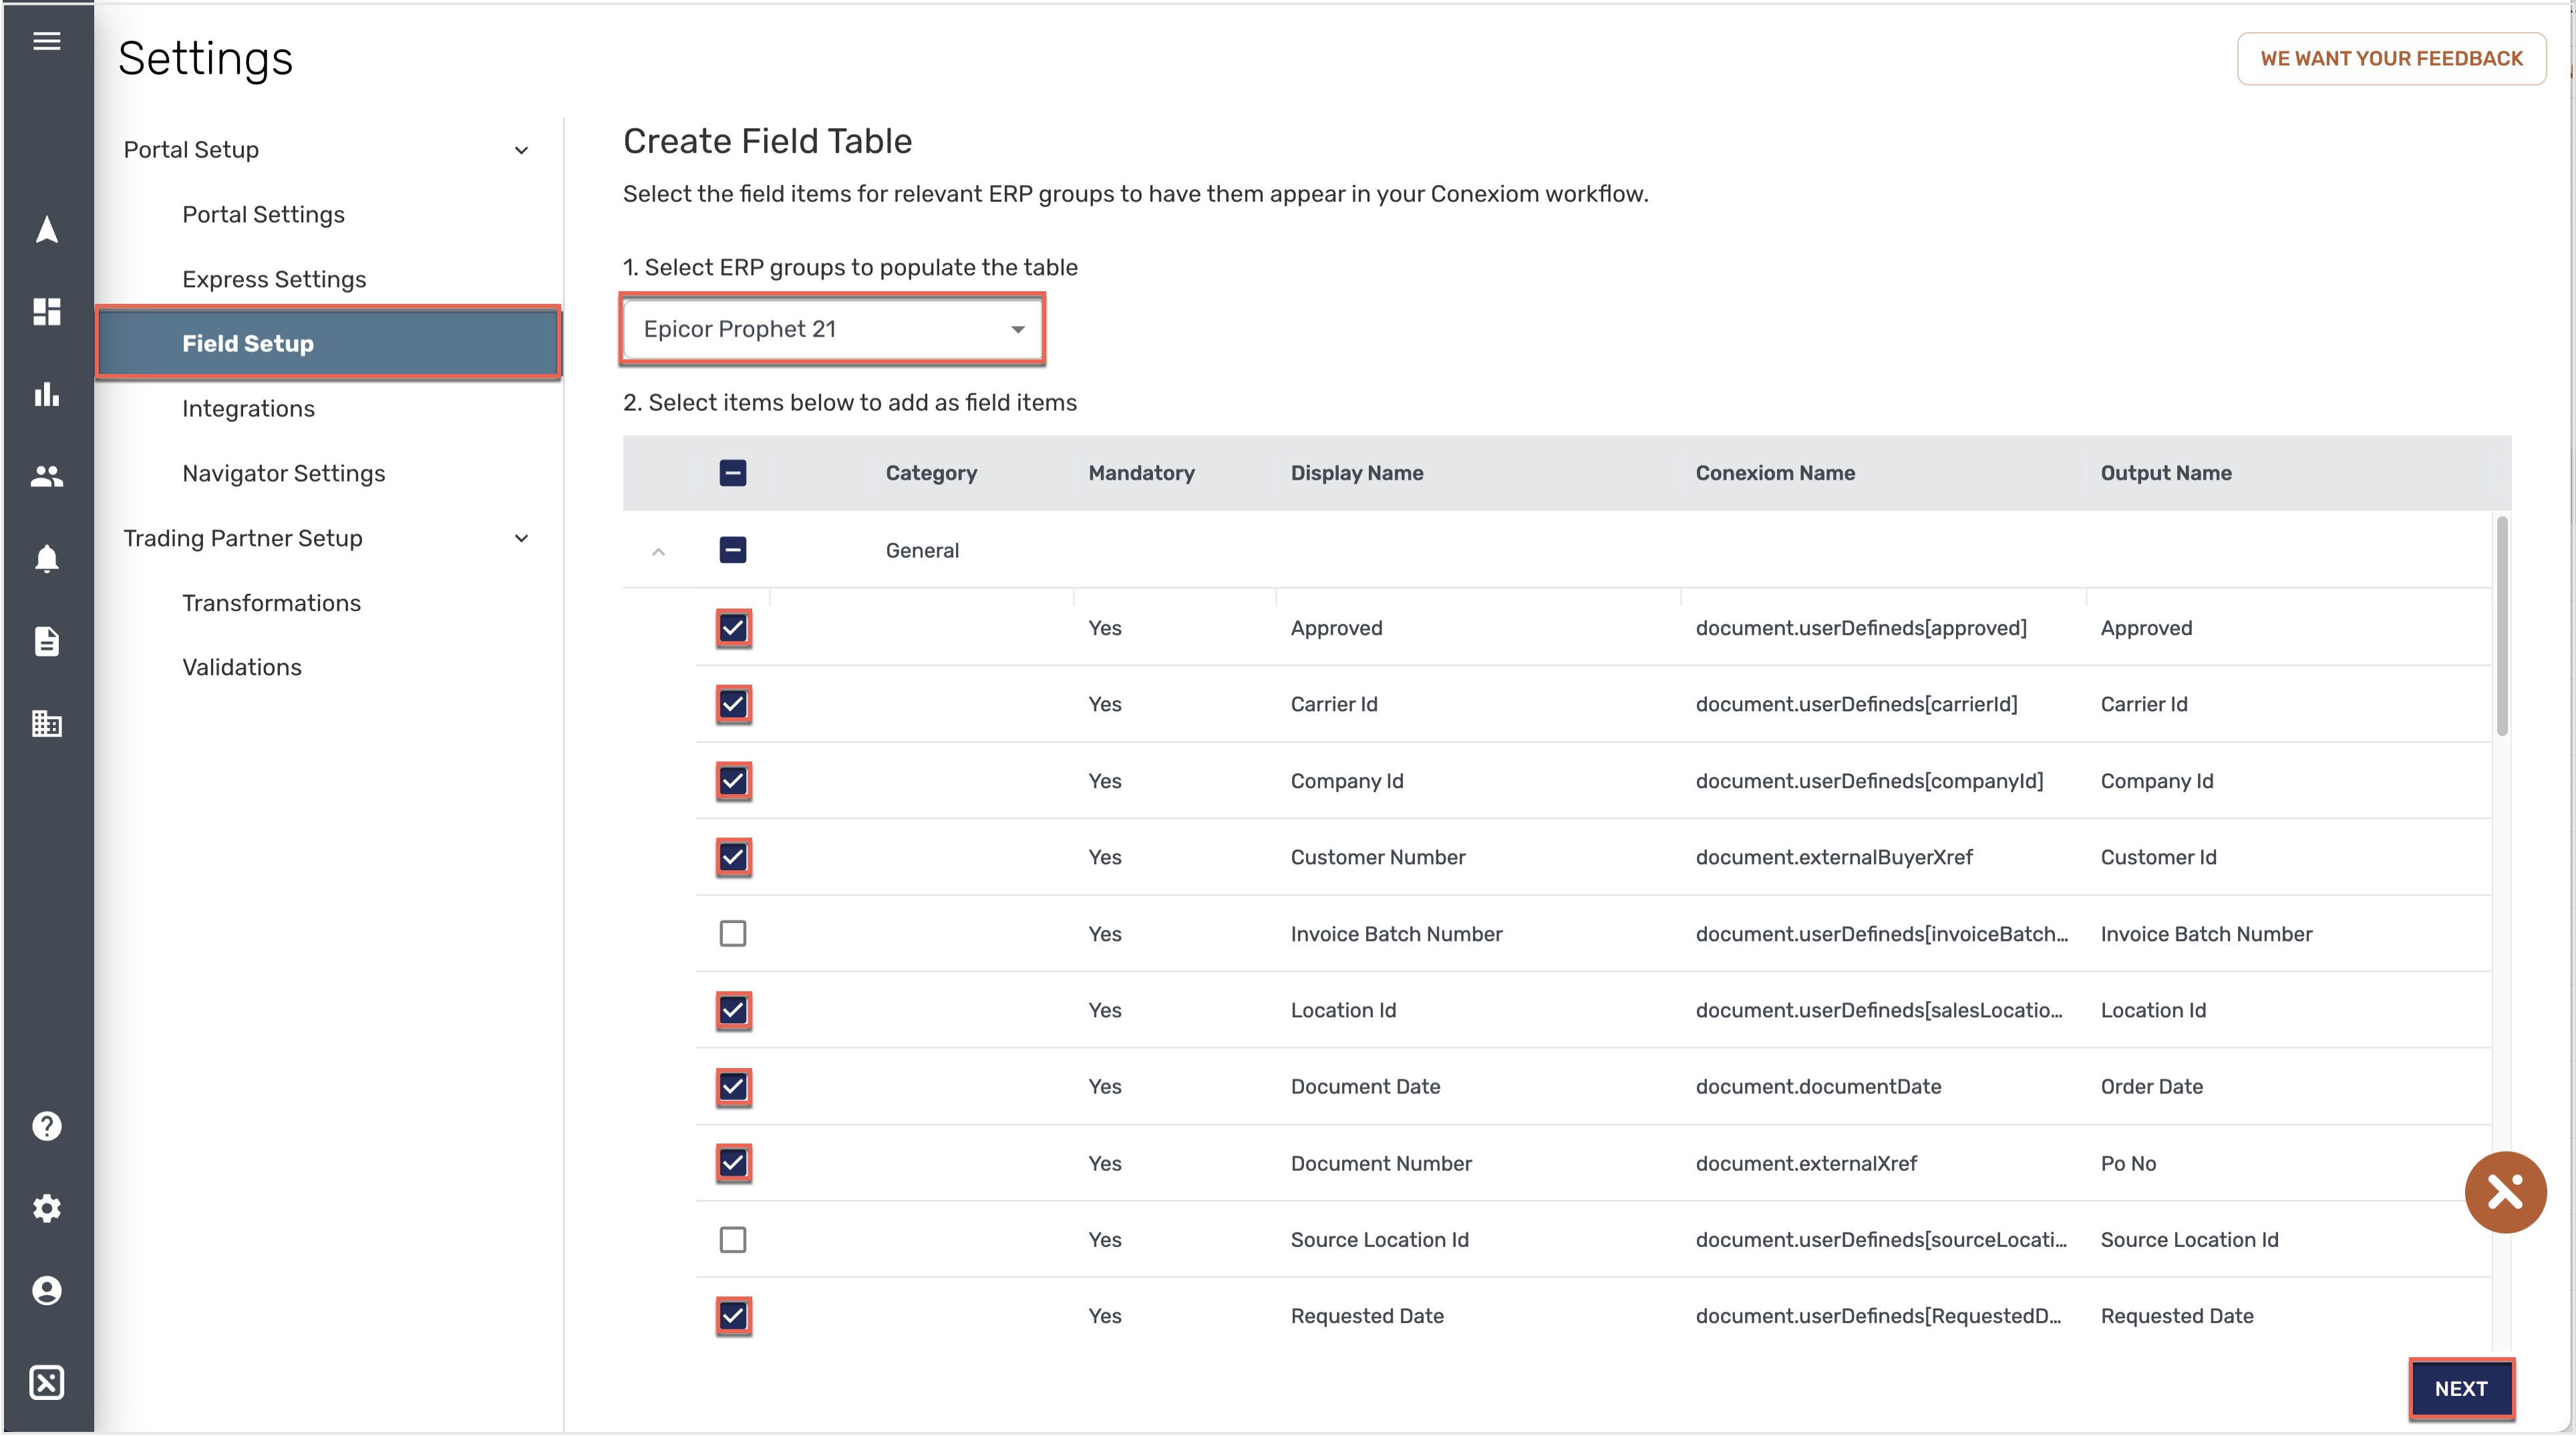The width and height of the screenshot is (2576, 1436).
Task: Open the help question mark icon
Action: click(46, 1126)
